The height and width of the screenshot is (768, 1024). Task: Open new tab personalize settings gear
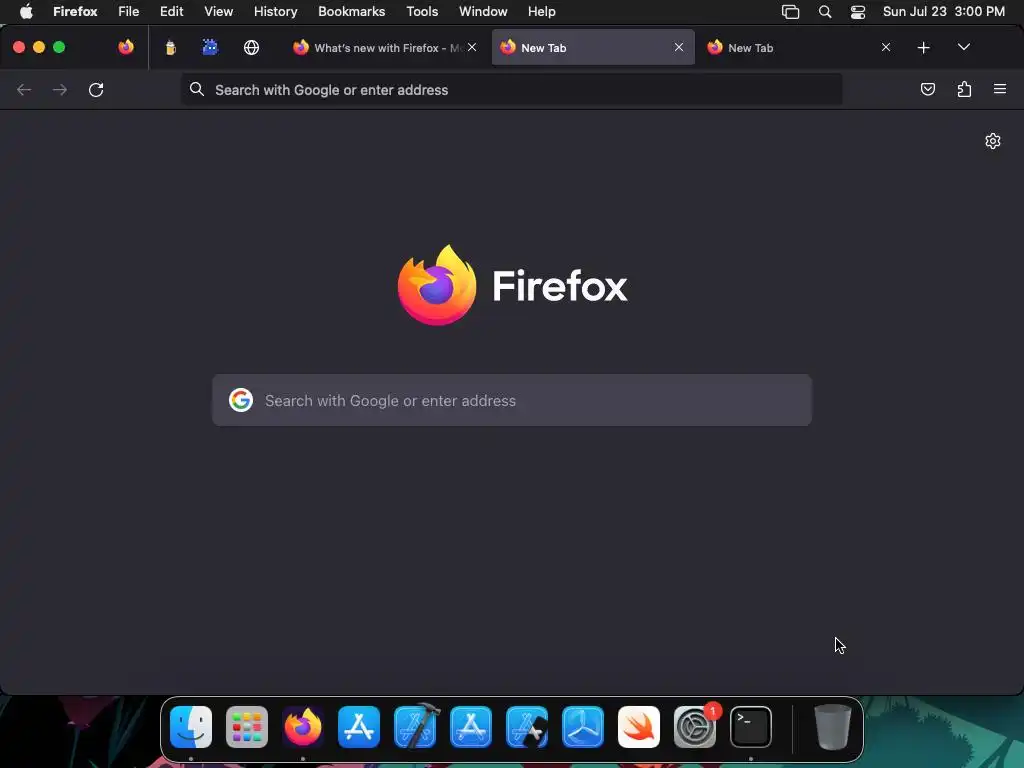coord(993,141)
